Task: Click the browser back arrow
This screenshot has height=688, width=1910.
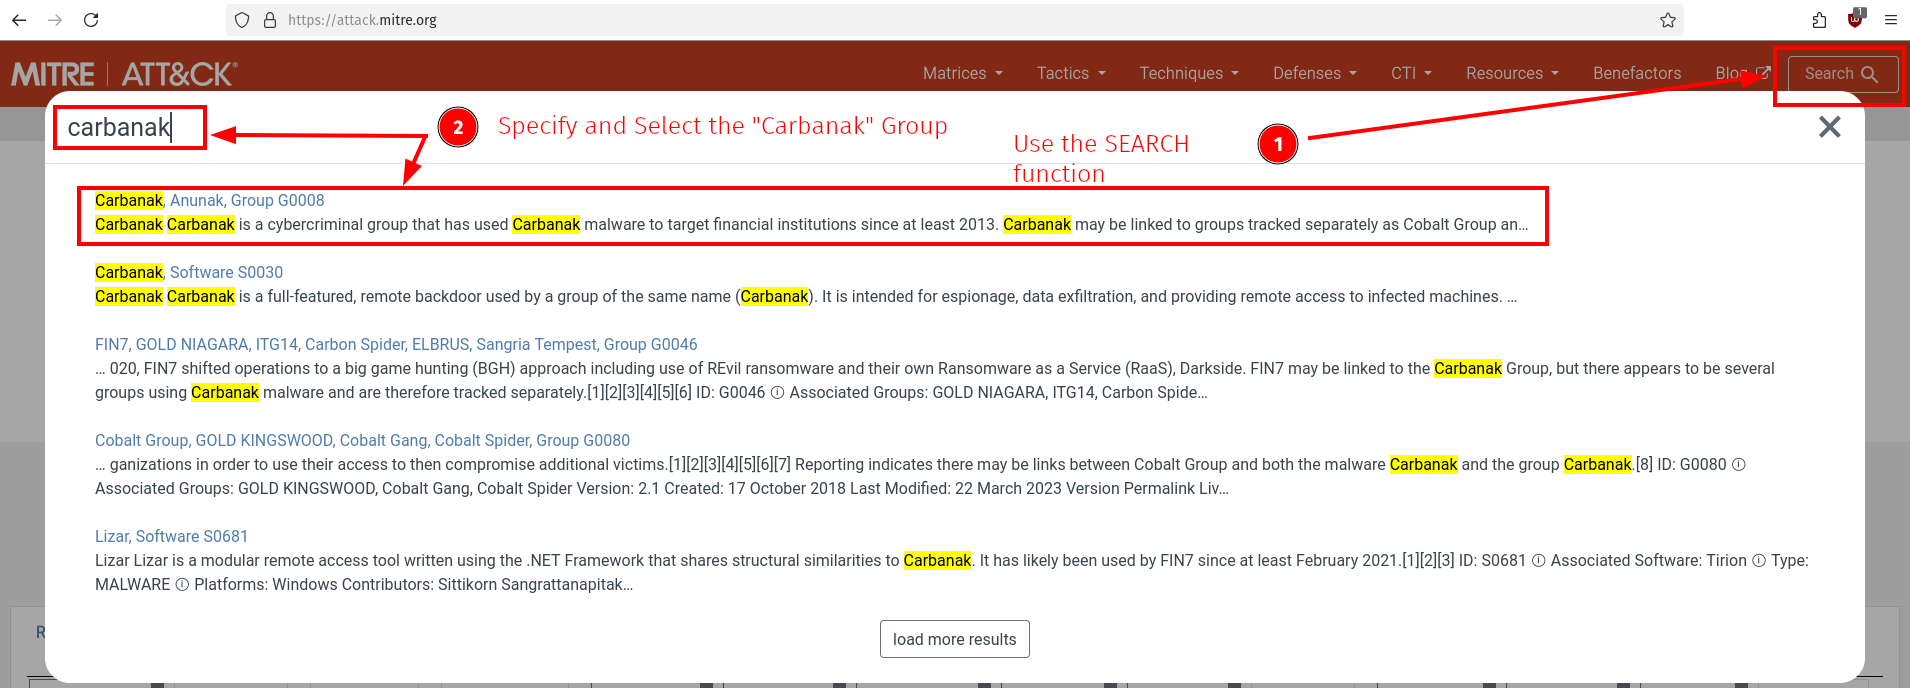Action: pos(19,20)
